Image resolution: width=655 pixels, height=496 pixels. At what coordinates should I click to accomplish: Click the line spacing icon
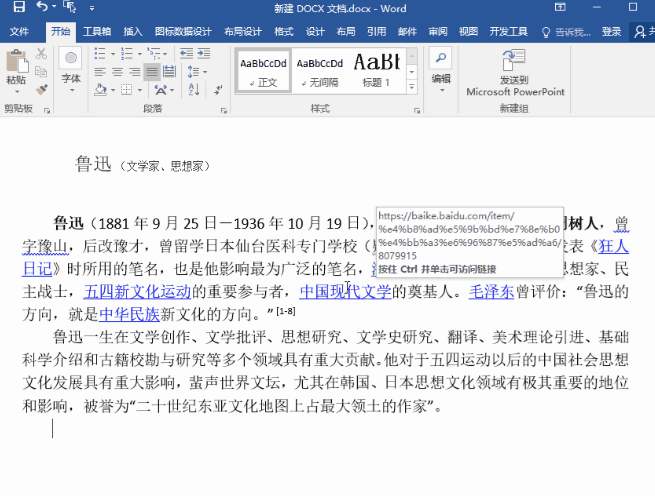coord(193,72)
